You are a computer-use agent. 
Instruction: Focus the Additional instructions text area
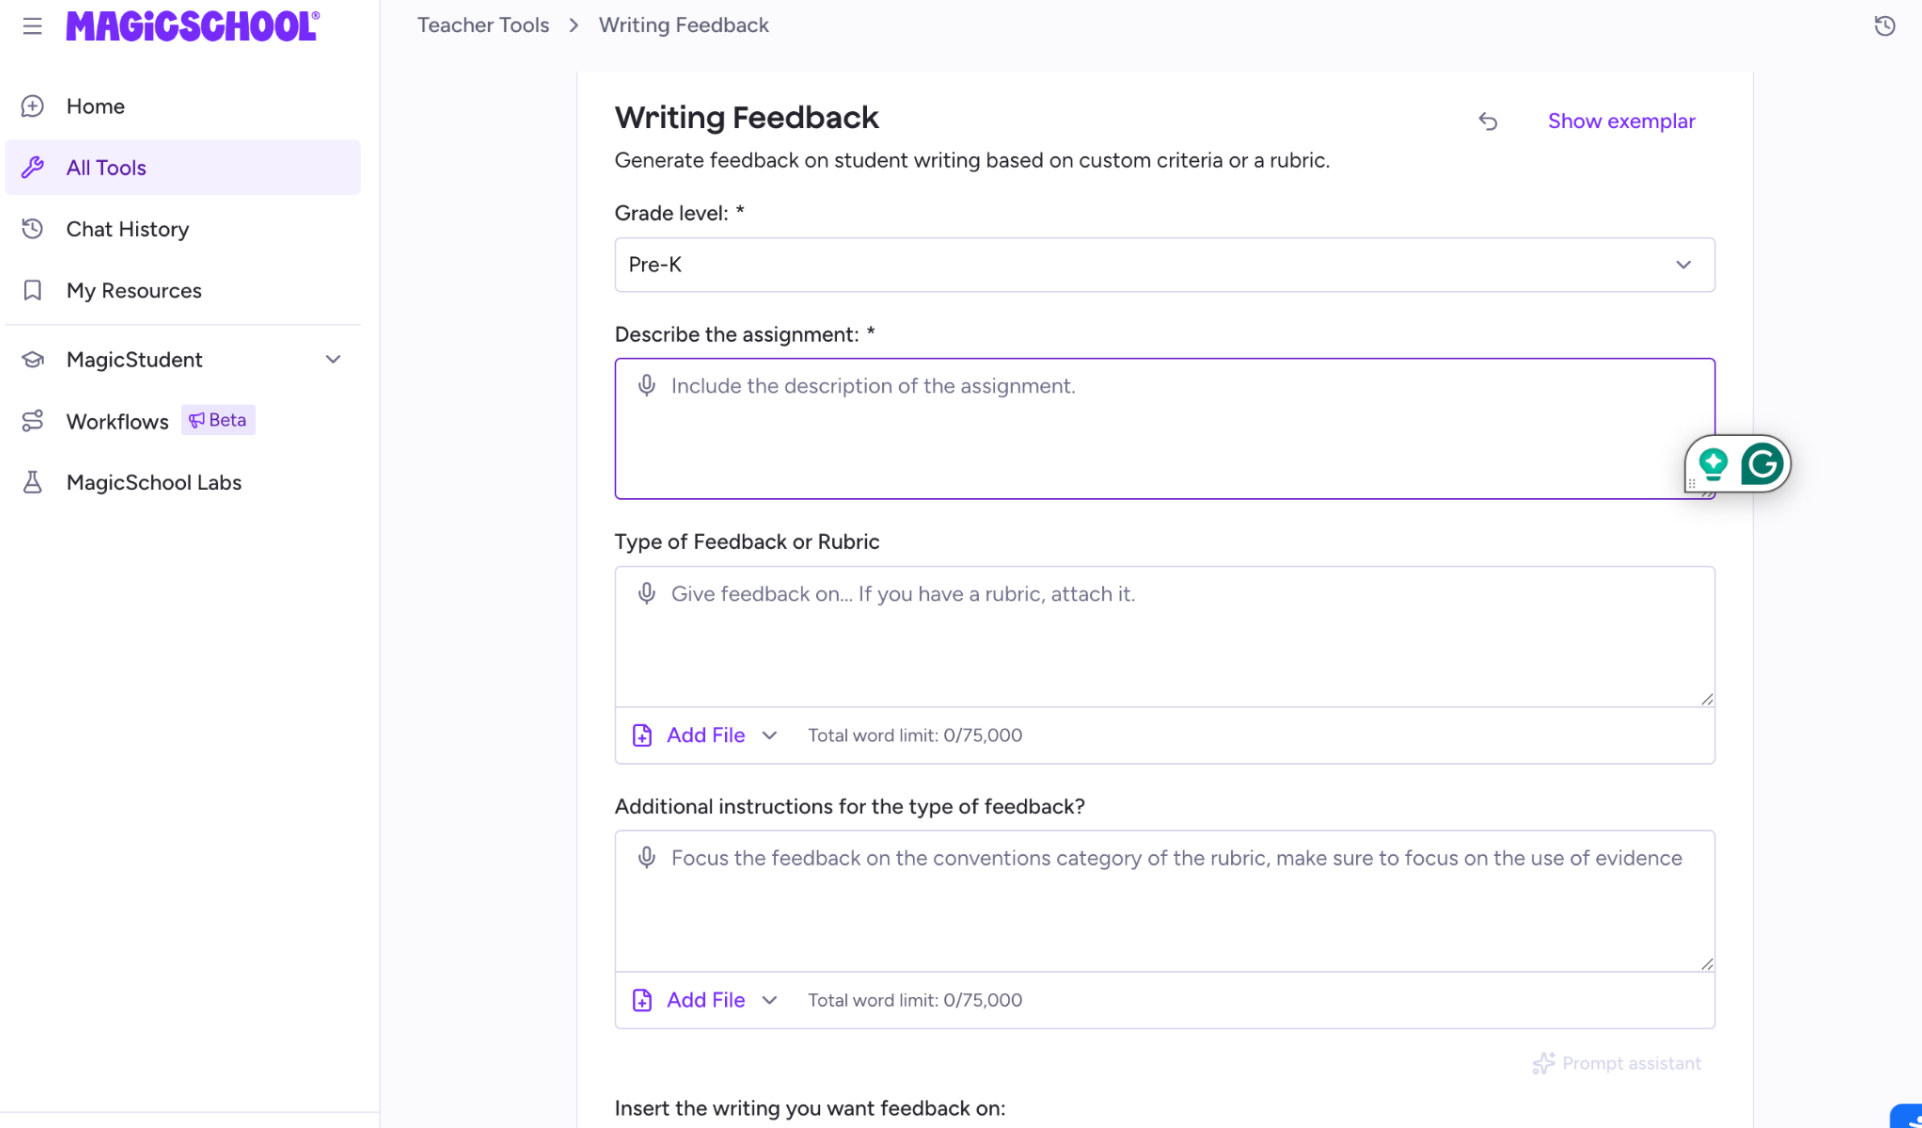1164,901
